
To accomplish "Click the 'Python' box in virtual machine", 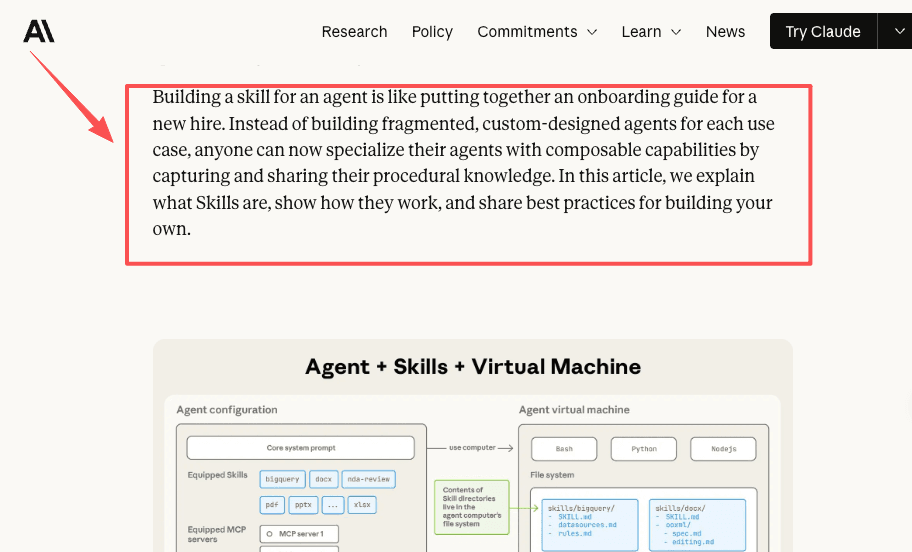I will [644, 449].
